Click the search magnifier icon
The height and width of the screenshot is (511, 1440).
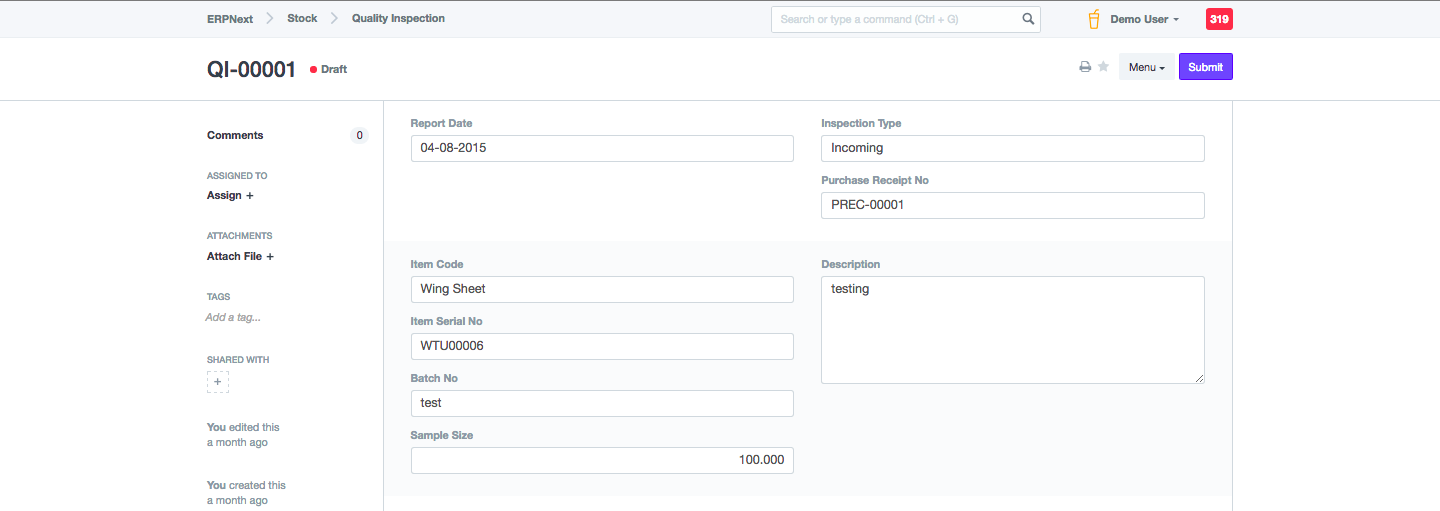coord(1028,19)
